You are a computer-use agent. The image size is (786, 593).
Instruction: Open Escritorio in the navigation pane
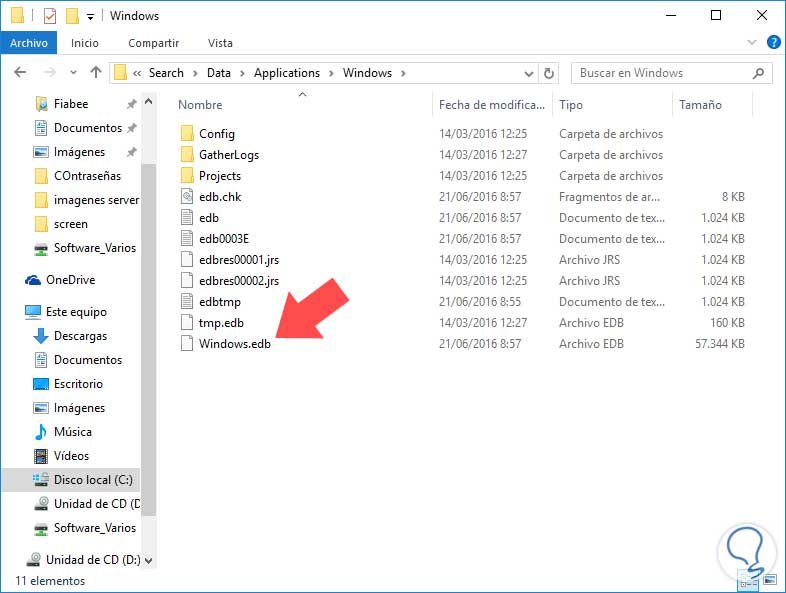[78, 384]
